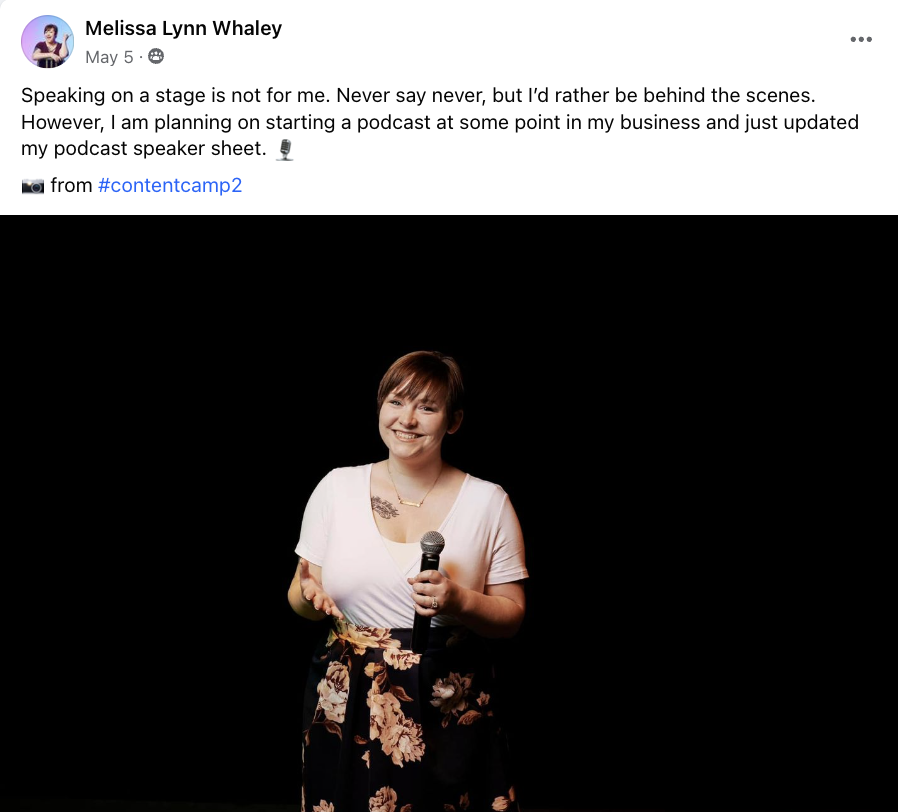
Task: Open the three-dot post options menu
Action: 861,40
